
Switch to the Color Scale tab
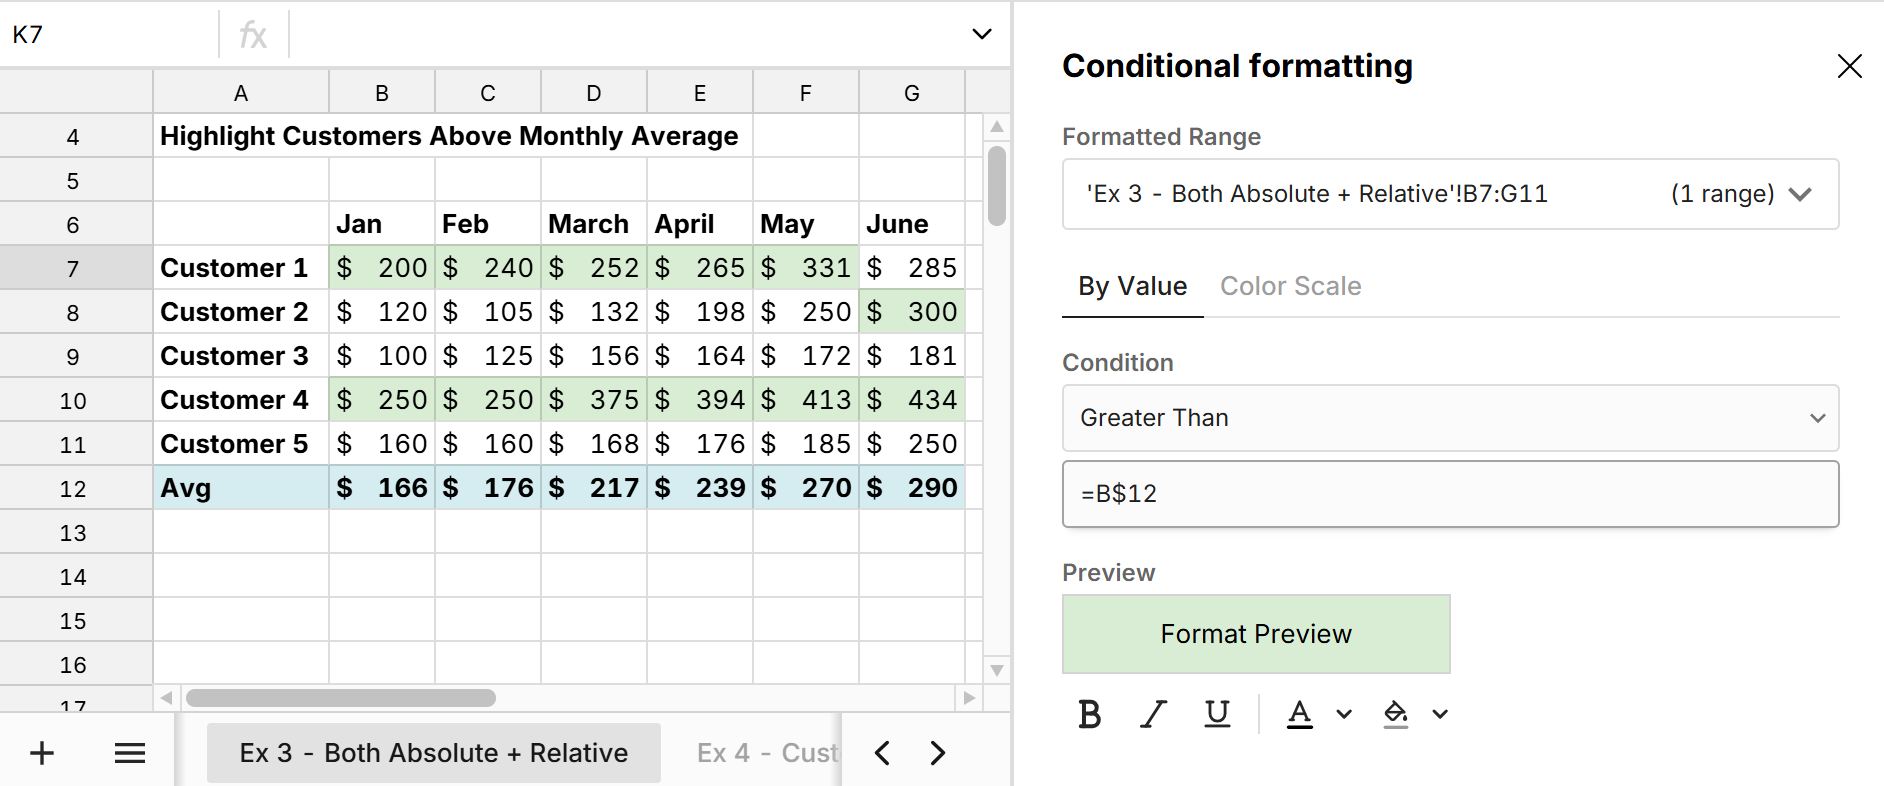pyautogui.click(x=1290, y=286)
